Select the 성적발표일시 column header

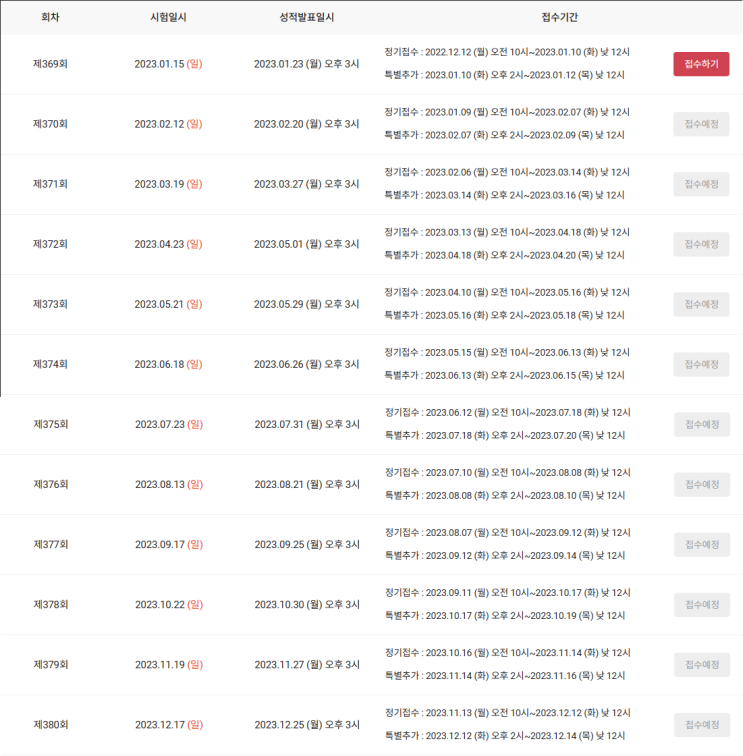[x=306, y=18]
